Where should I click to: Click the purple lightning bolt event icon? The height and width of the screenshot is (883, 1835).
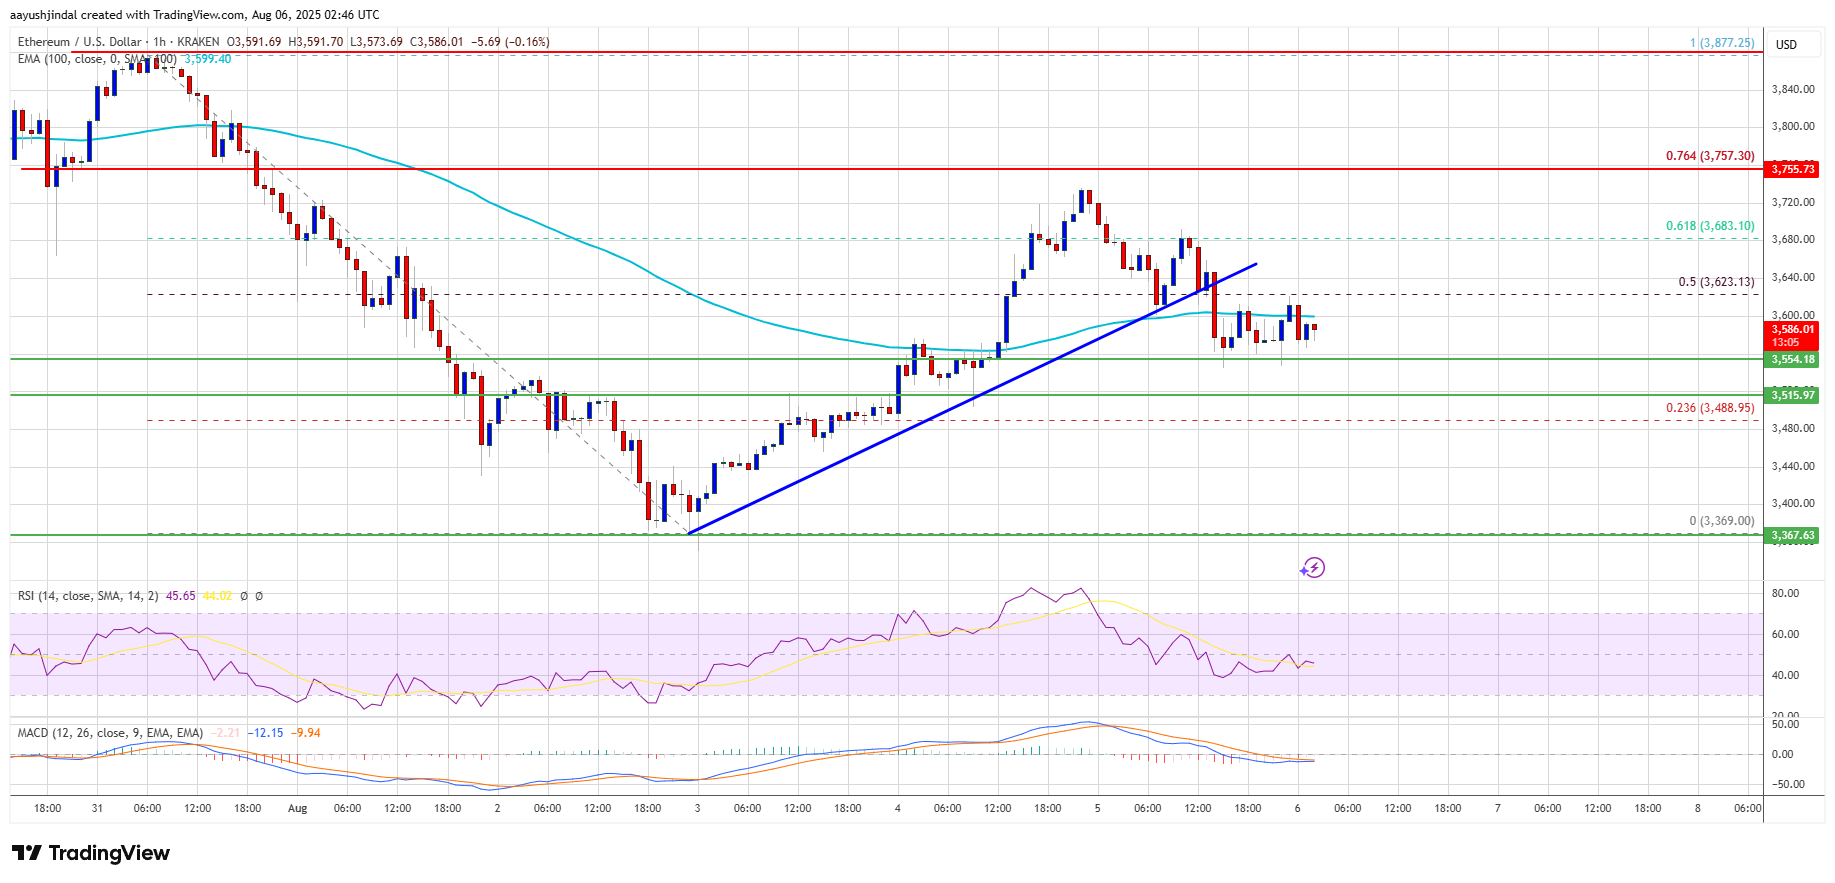pyautogui.click(x=1312, y=568)
